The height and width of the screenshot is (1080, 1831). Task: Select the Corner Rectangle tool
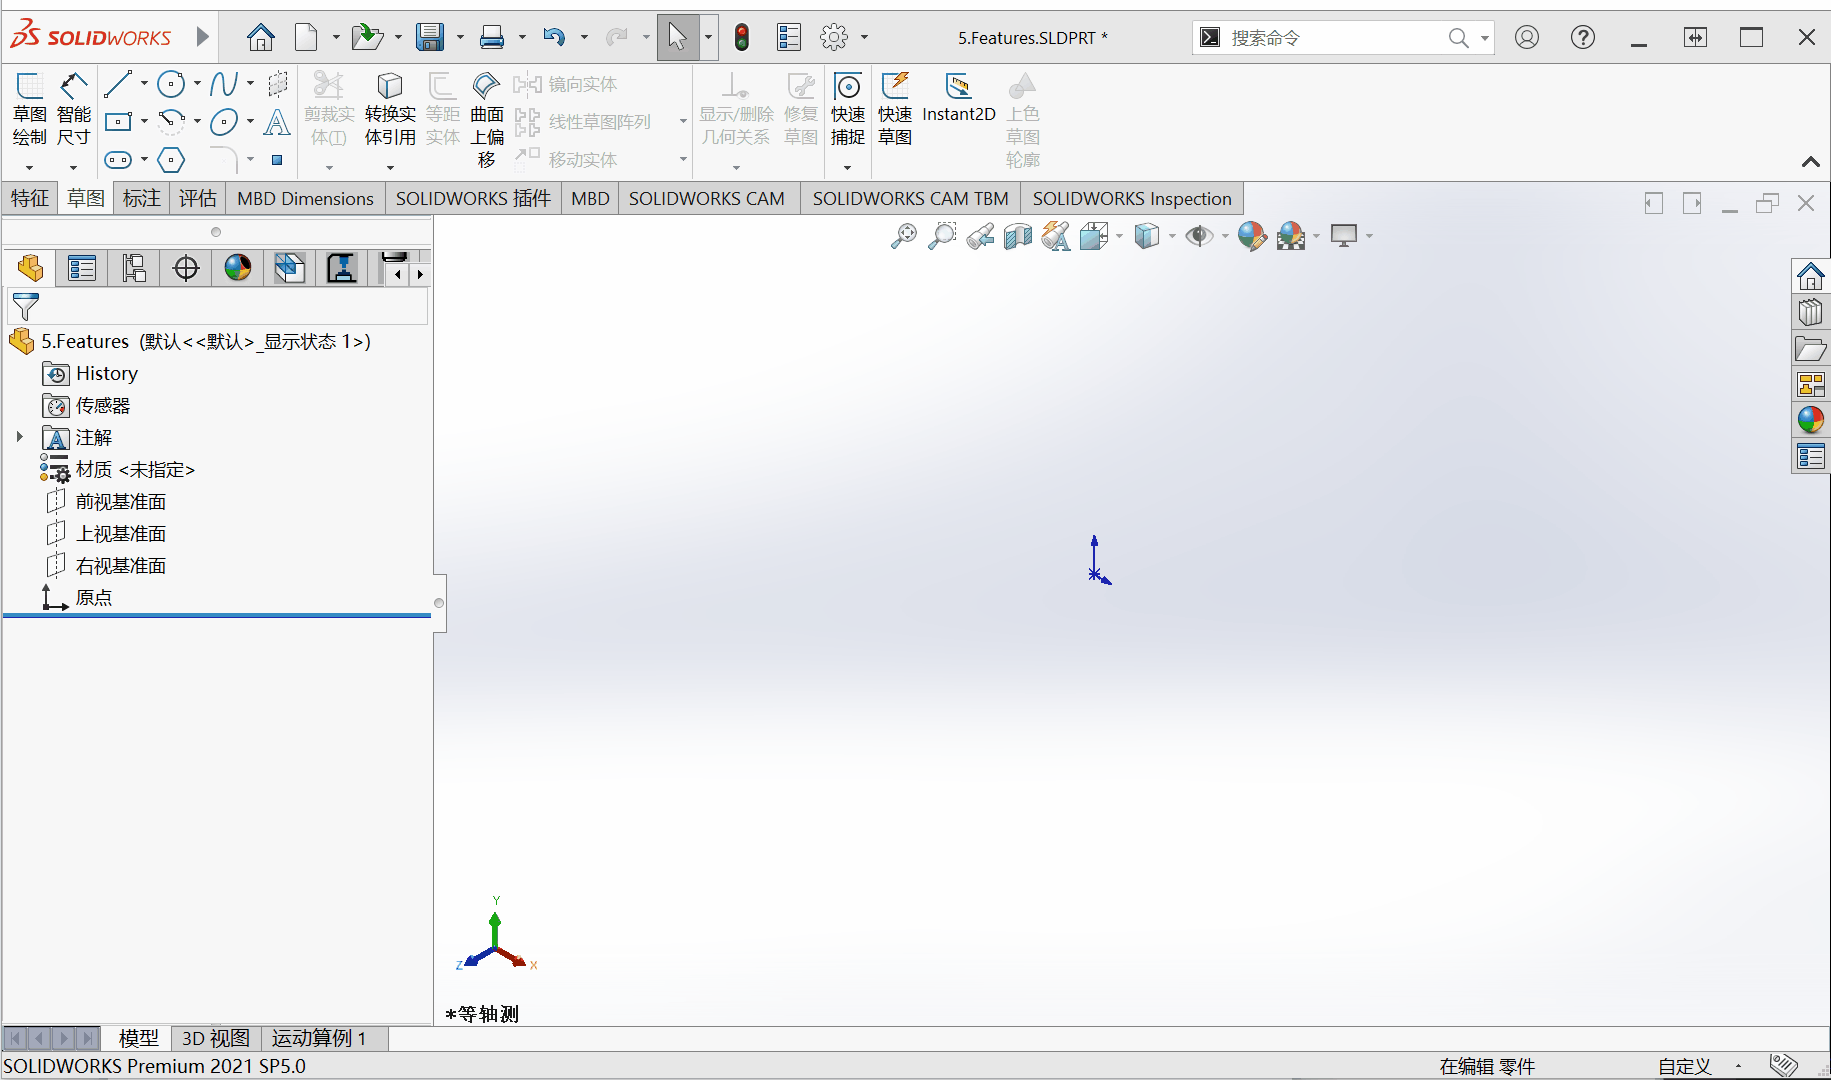118,122
